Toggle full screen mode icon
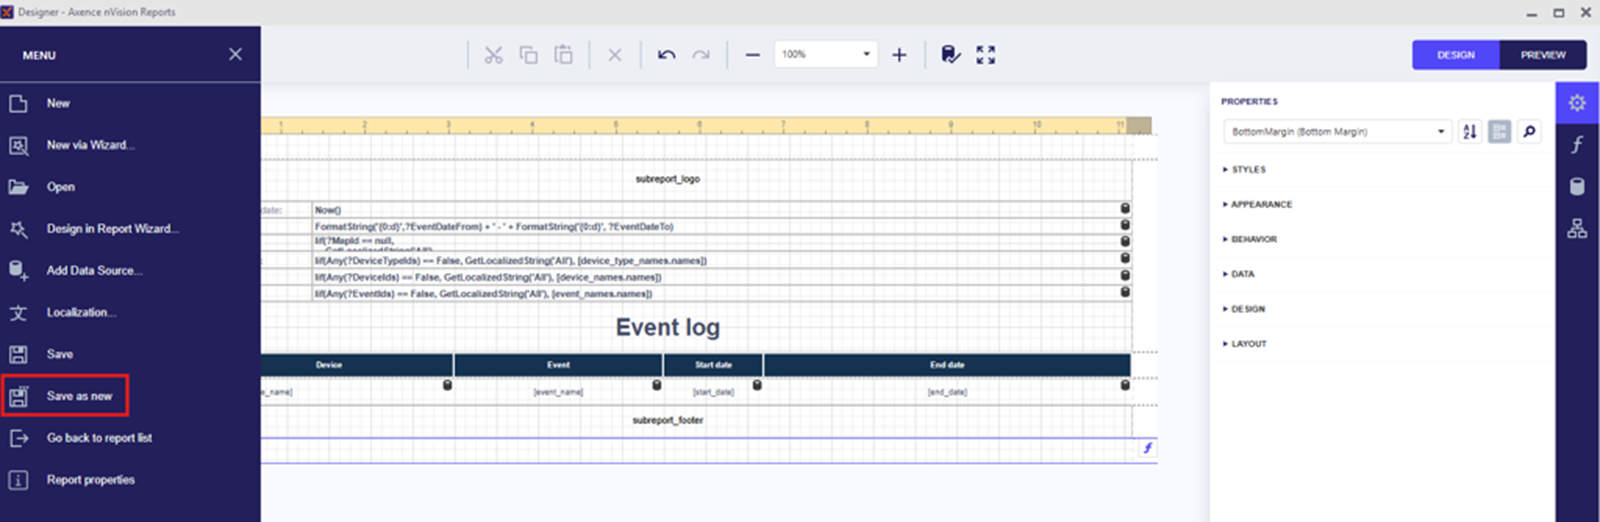This screenshot has height=522, width=1600. pyautogui.click(x=985, y=55)
